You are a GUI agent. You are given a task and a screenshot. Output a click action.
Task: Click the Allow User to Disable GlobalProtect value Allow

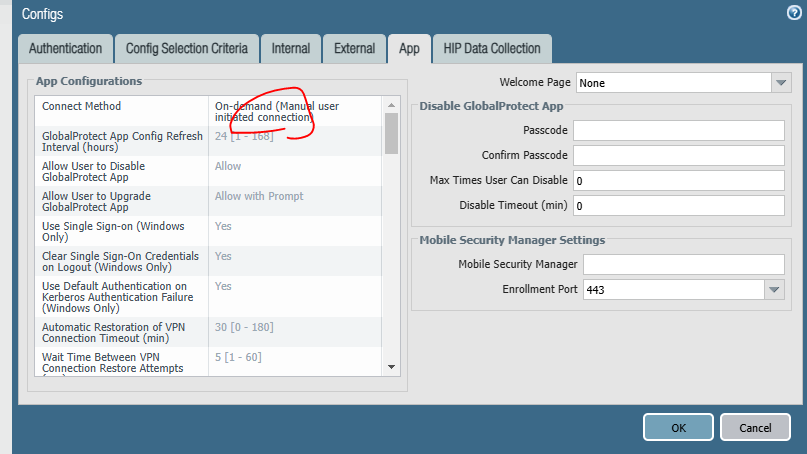(x=228, y=166)
